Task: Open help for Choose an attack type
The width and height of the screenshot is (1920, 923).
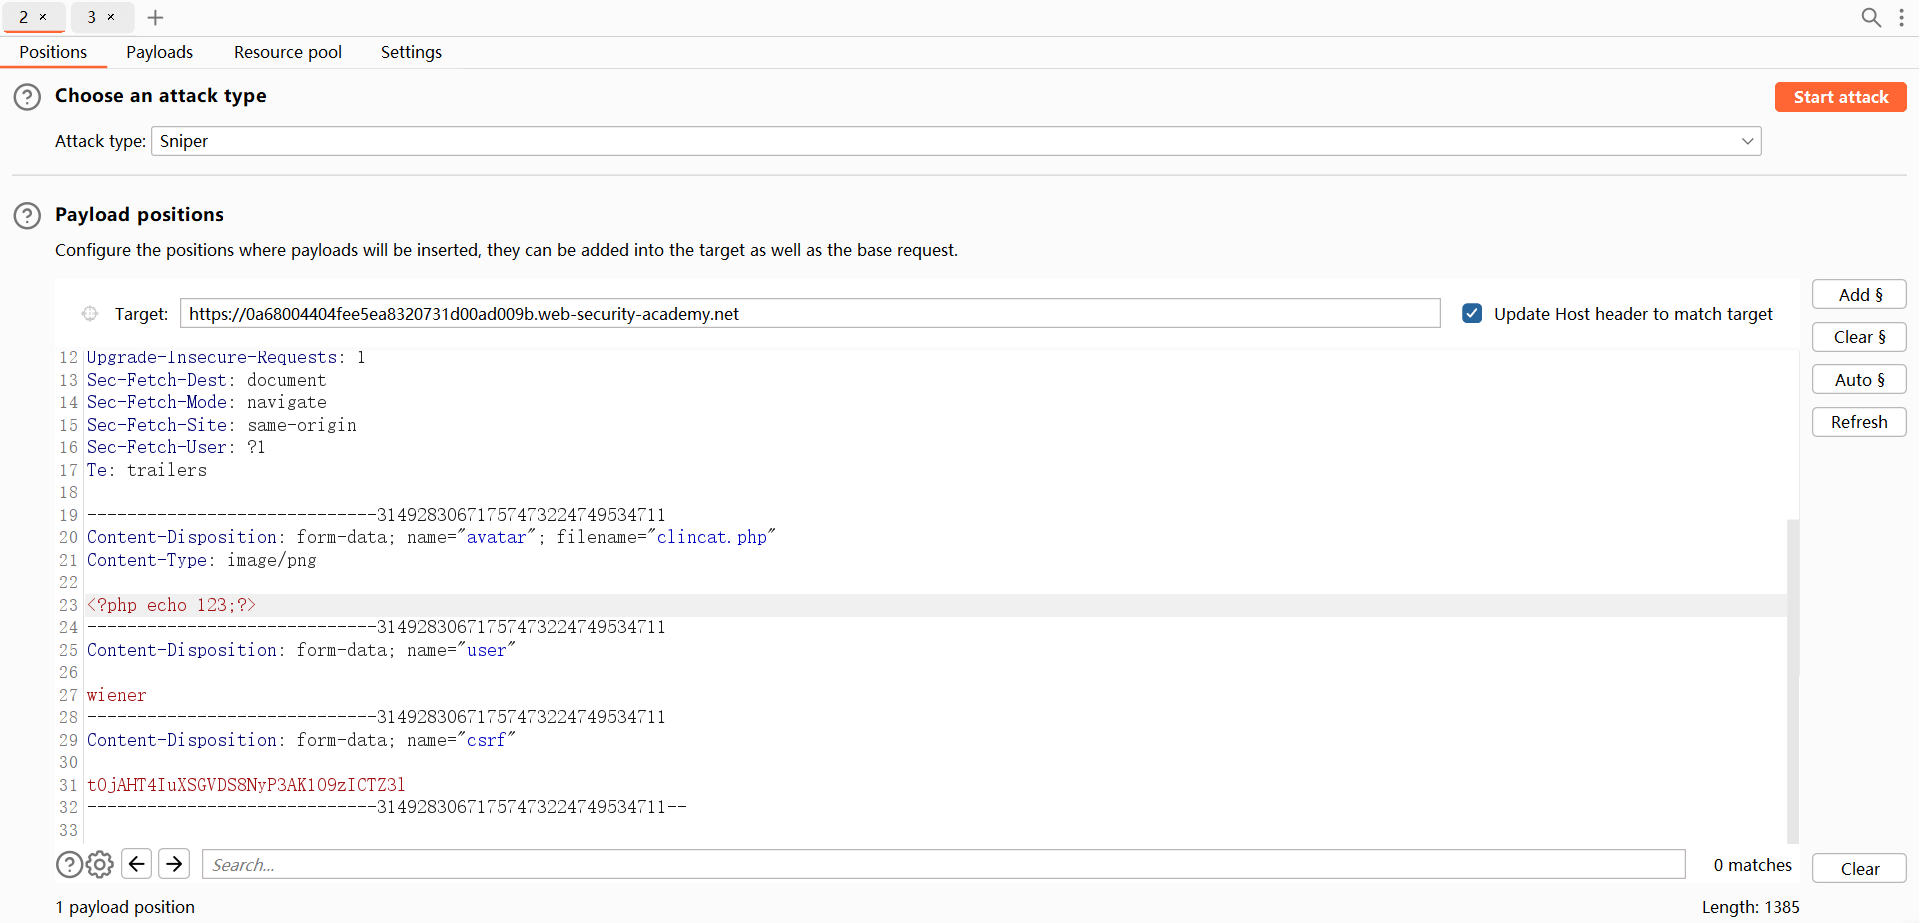Action: pos(27,97)
